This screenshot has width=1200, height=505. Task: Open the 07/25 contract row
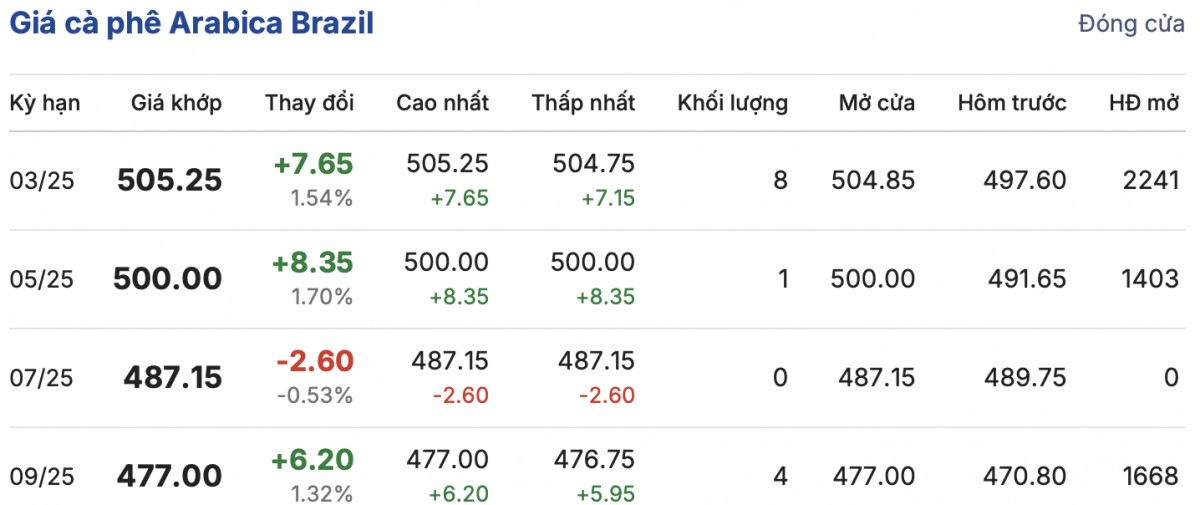pyautogui.click(x=42, y=377)
